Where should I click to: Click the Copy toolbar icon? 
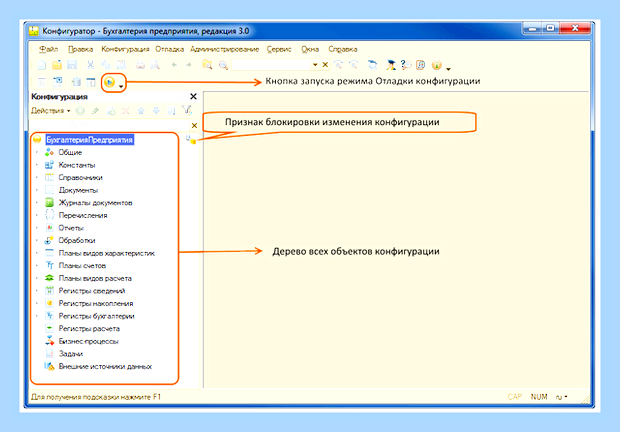pyautogui.click(x=106, y=65)
